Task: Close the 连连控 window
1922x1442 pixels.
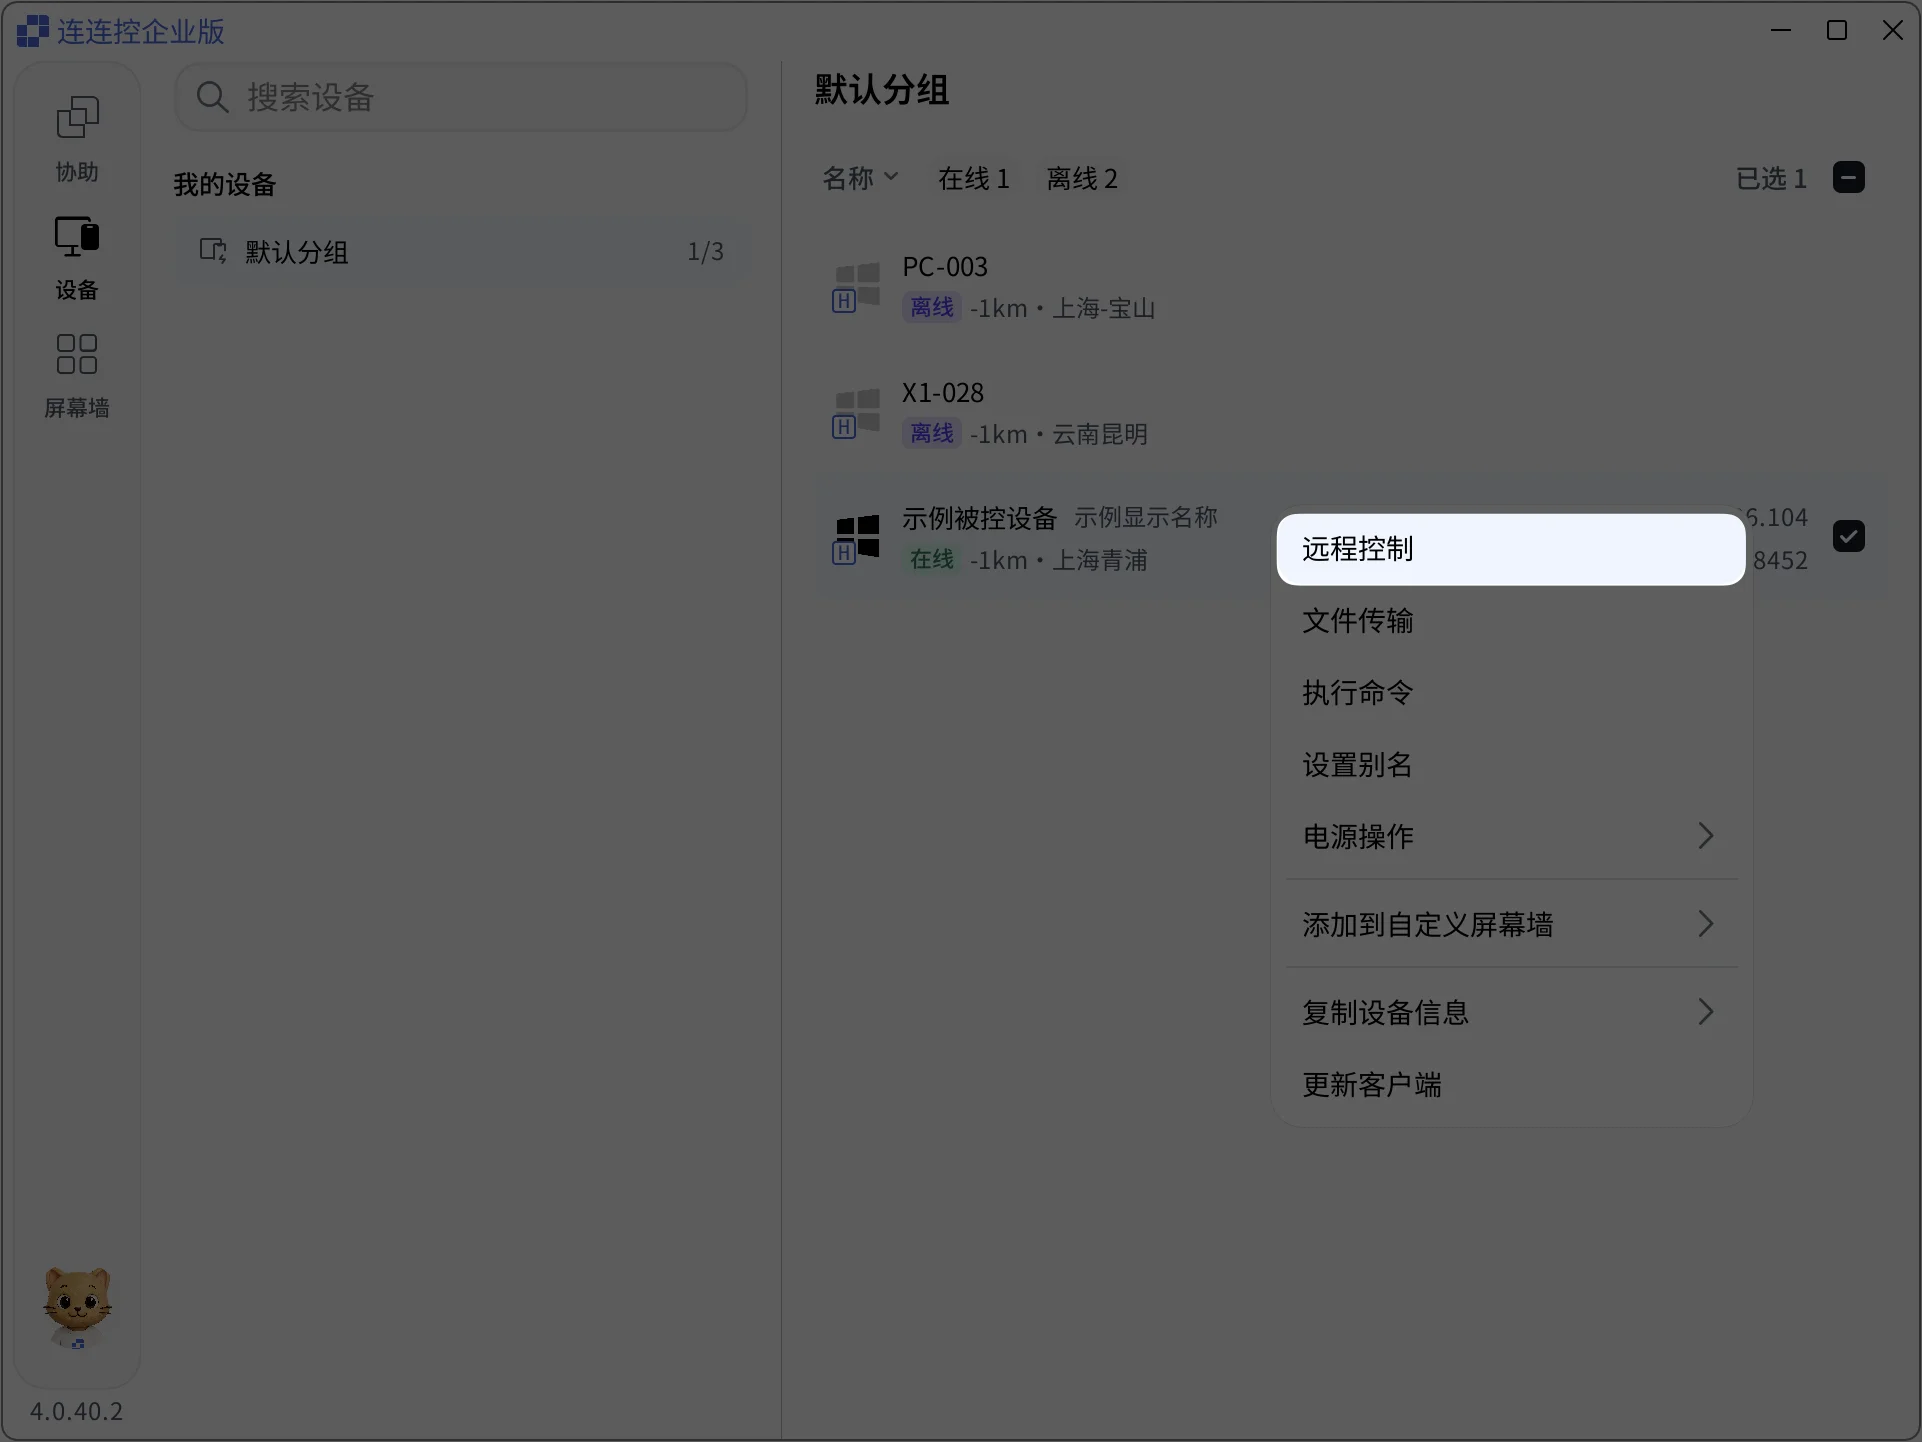Action: tap(1893, 30)
